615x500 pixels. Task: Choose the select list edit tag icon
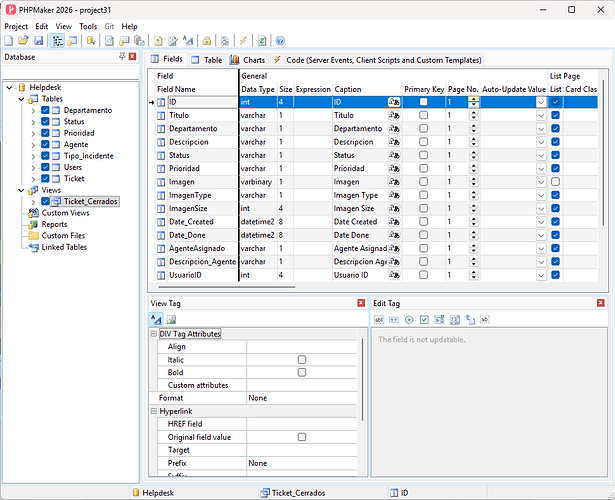[x=439, y=320]
